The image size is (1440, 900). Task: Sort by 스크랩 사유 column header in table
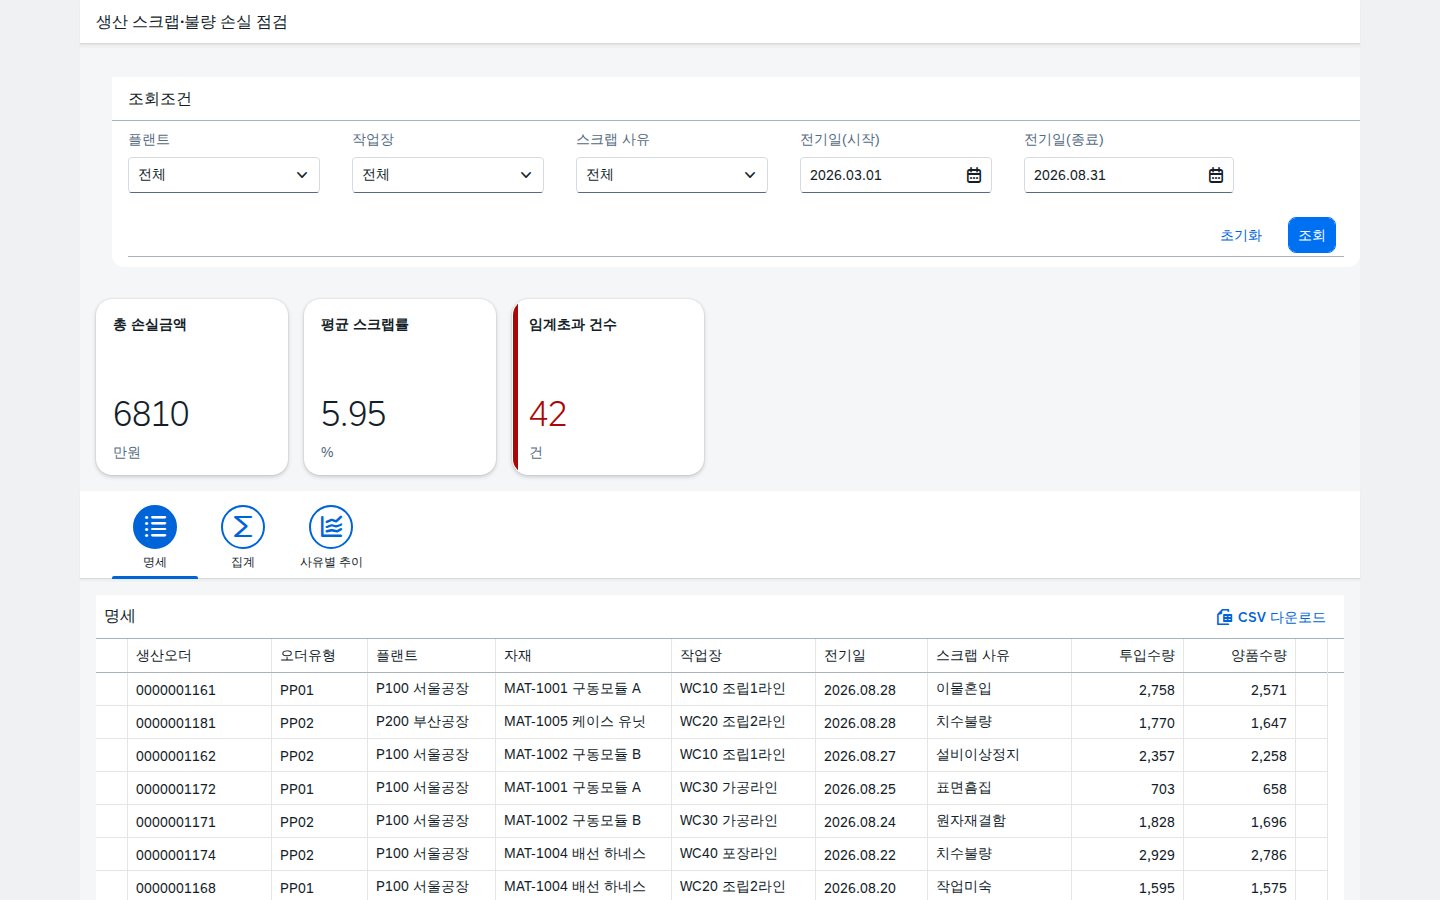(1000, 656)
